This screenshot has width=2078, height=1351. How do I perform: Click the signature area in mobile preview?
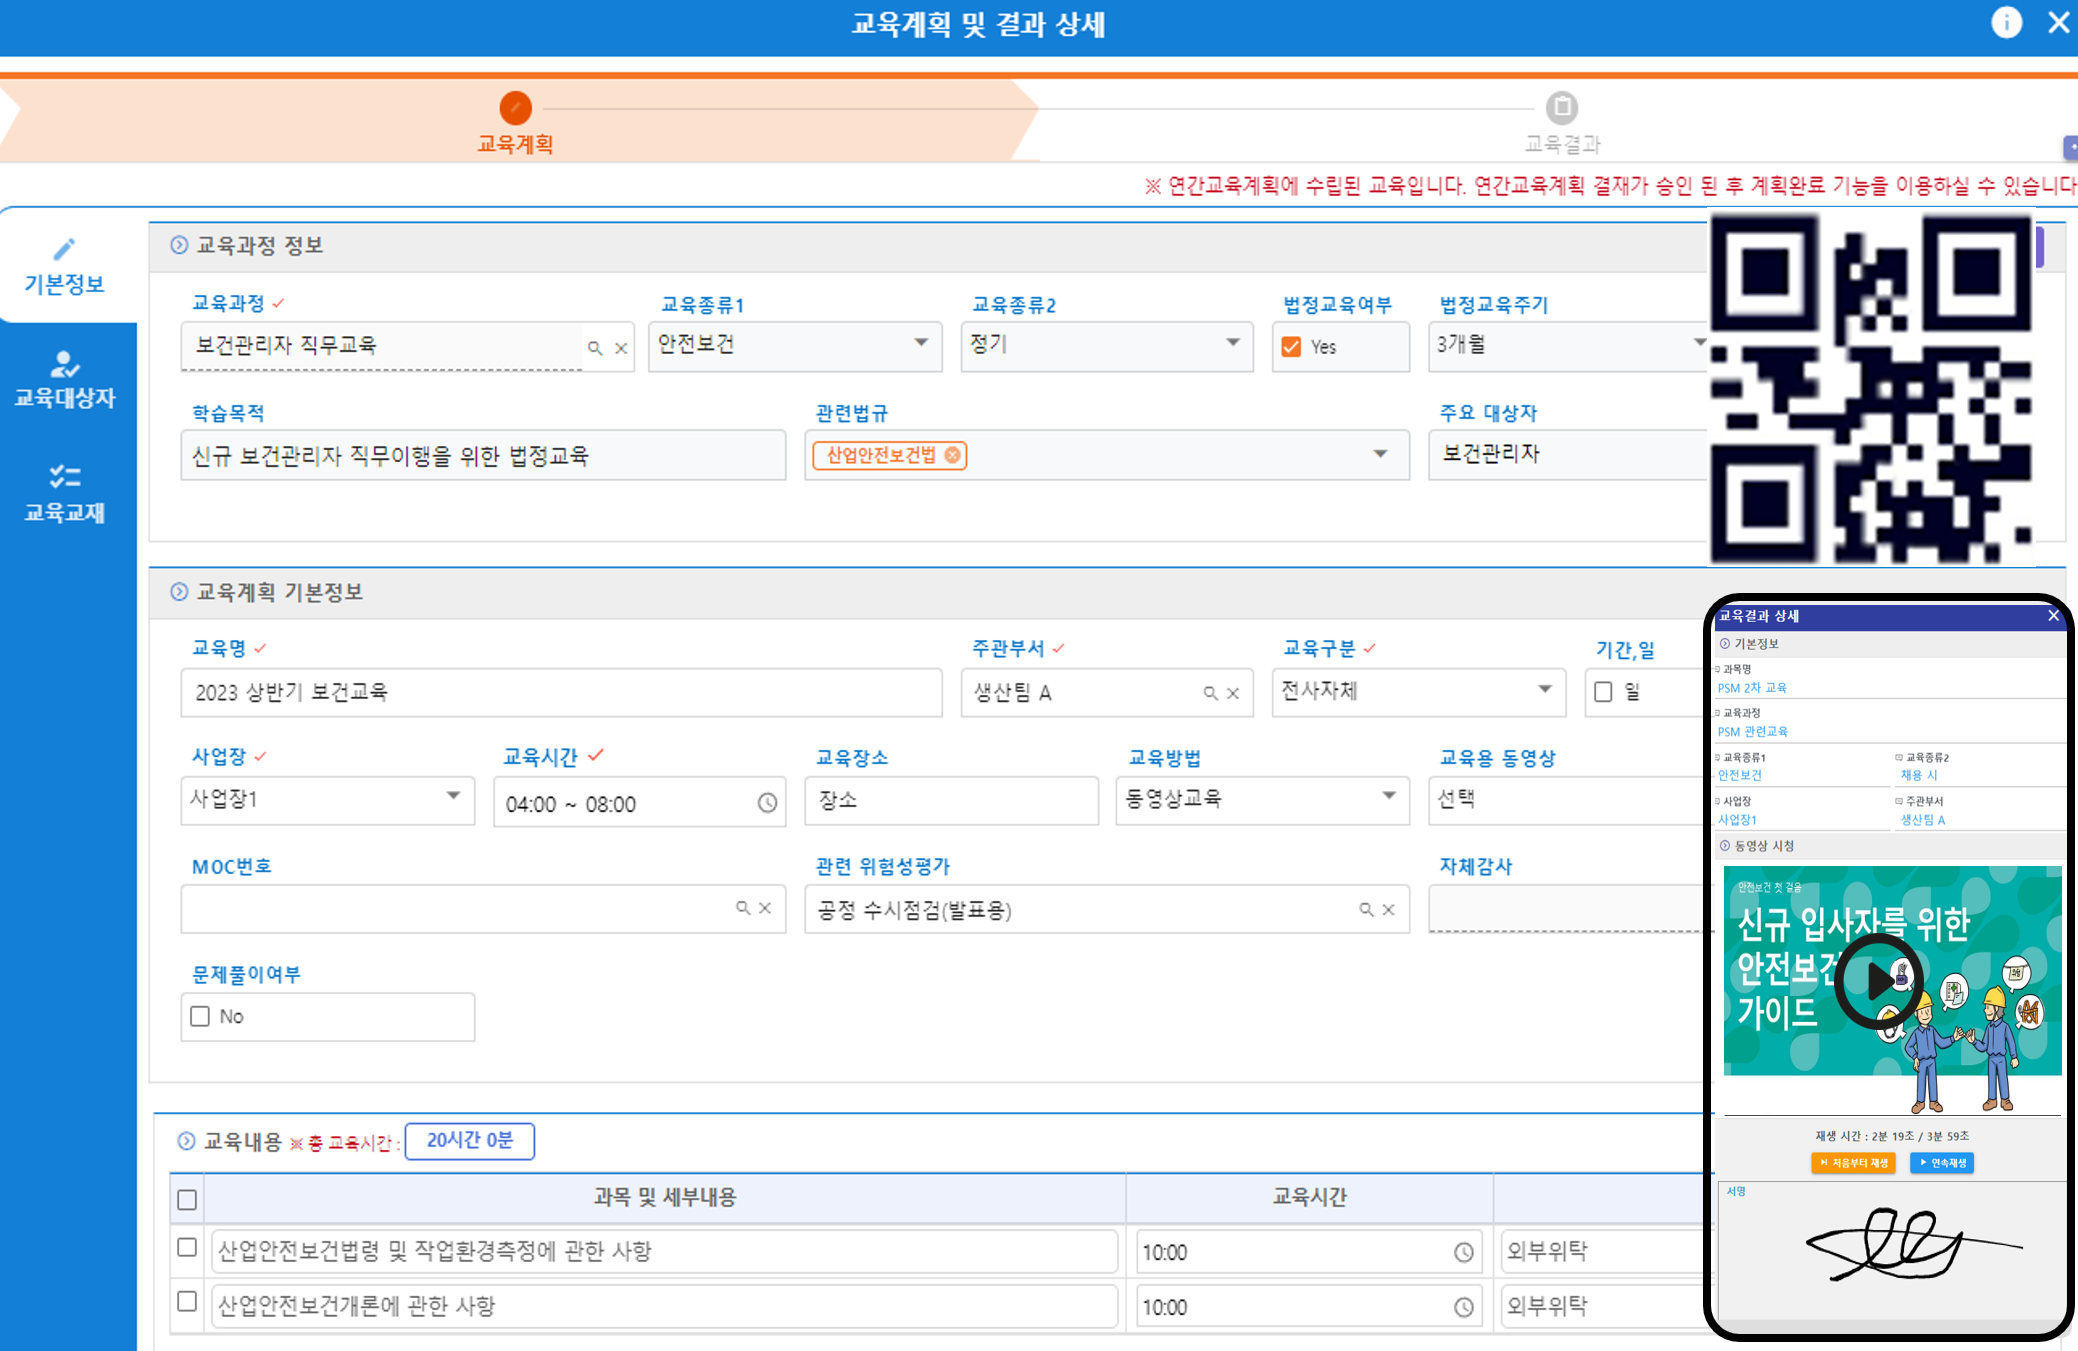[1890, 1250]
